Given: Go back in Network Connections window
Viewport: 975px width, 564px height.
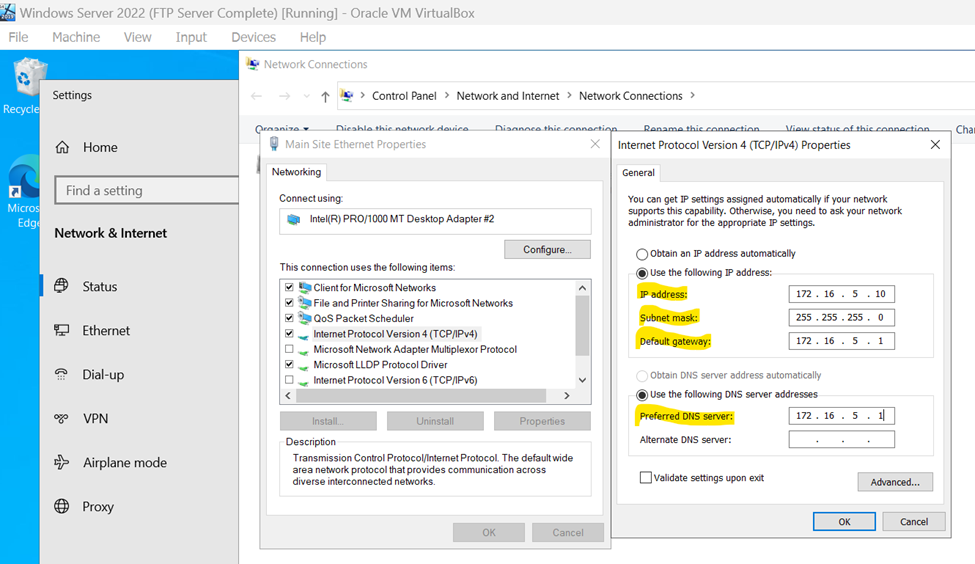Looking at the screenshot, I should 256,96.
